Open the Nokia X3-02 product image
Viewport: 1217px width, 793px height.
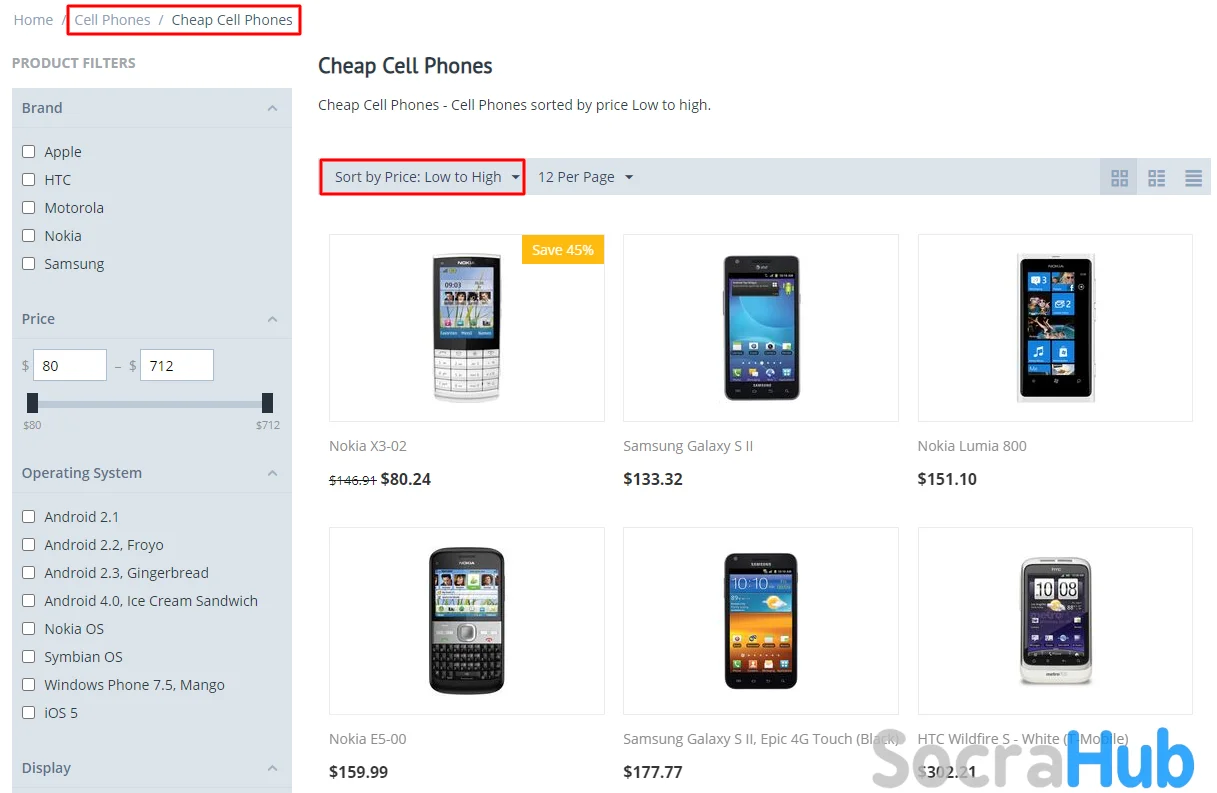466,328
